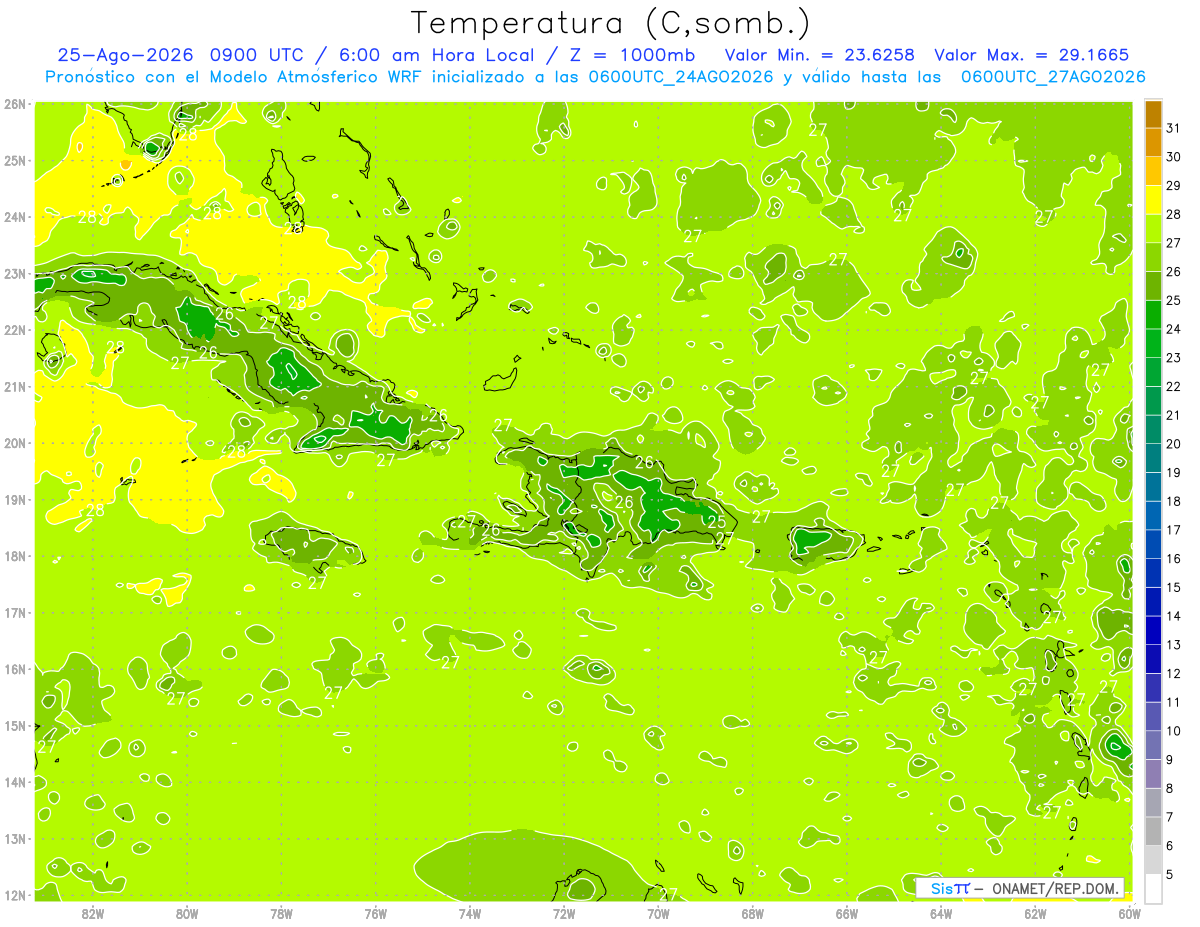Screen dimensions: 1200x927
Task: Click color scale label '31'
Action: tap(1174, 128)
